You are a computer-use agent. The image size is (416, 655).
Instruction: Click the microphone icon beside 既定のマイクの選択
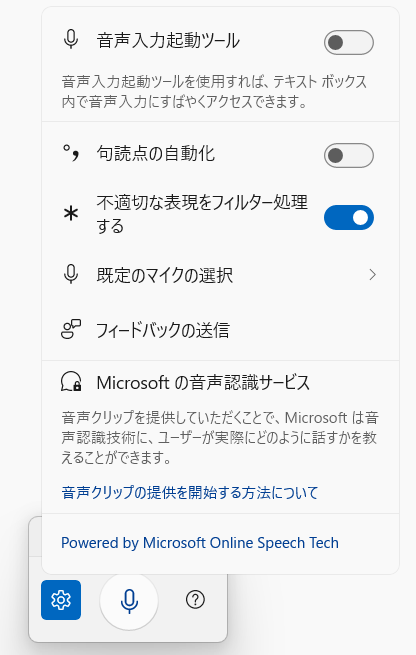(71, 274)
